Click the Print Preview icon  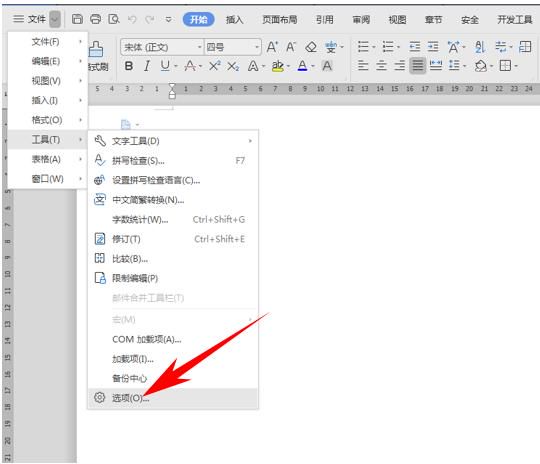coord(114,19)
